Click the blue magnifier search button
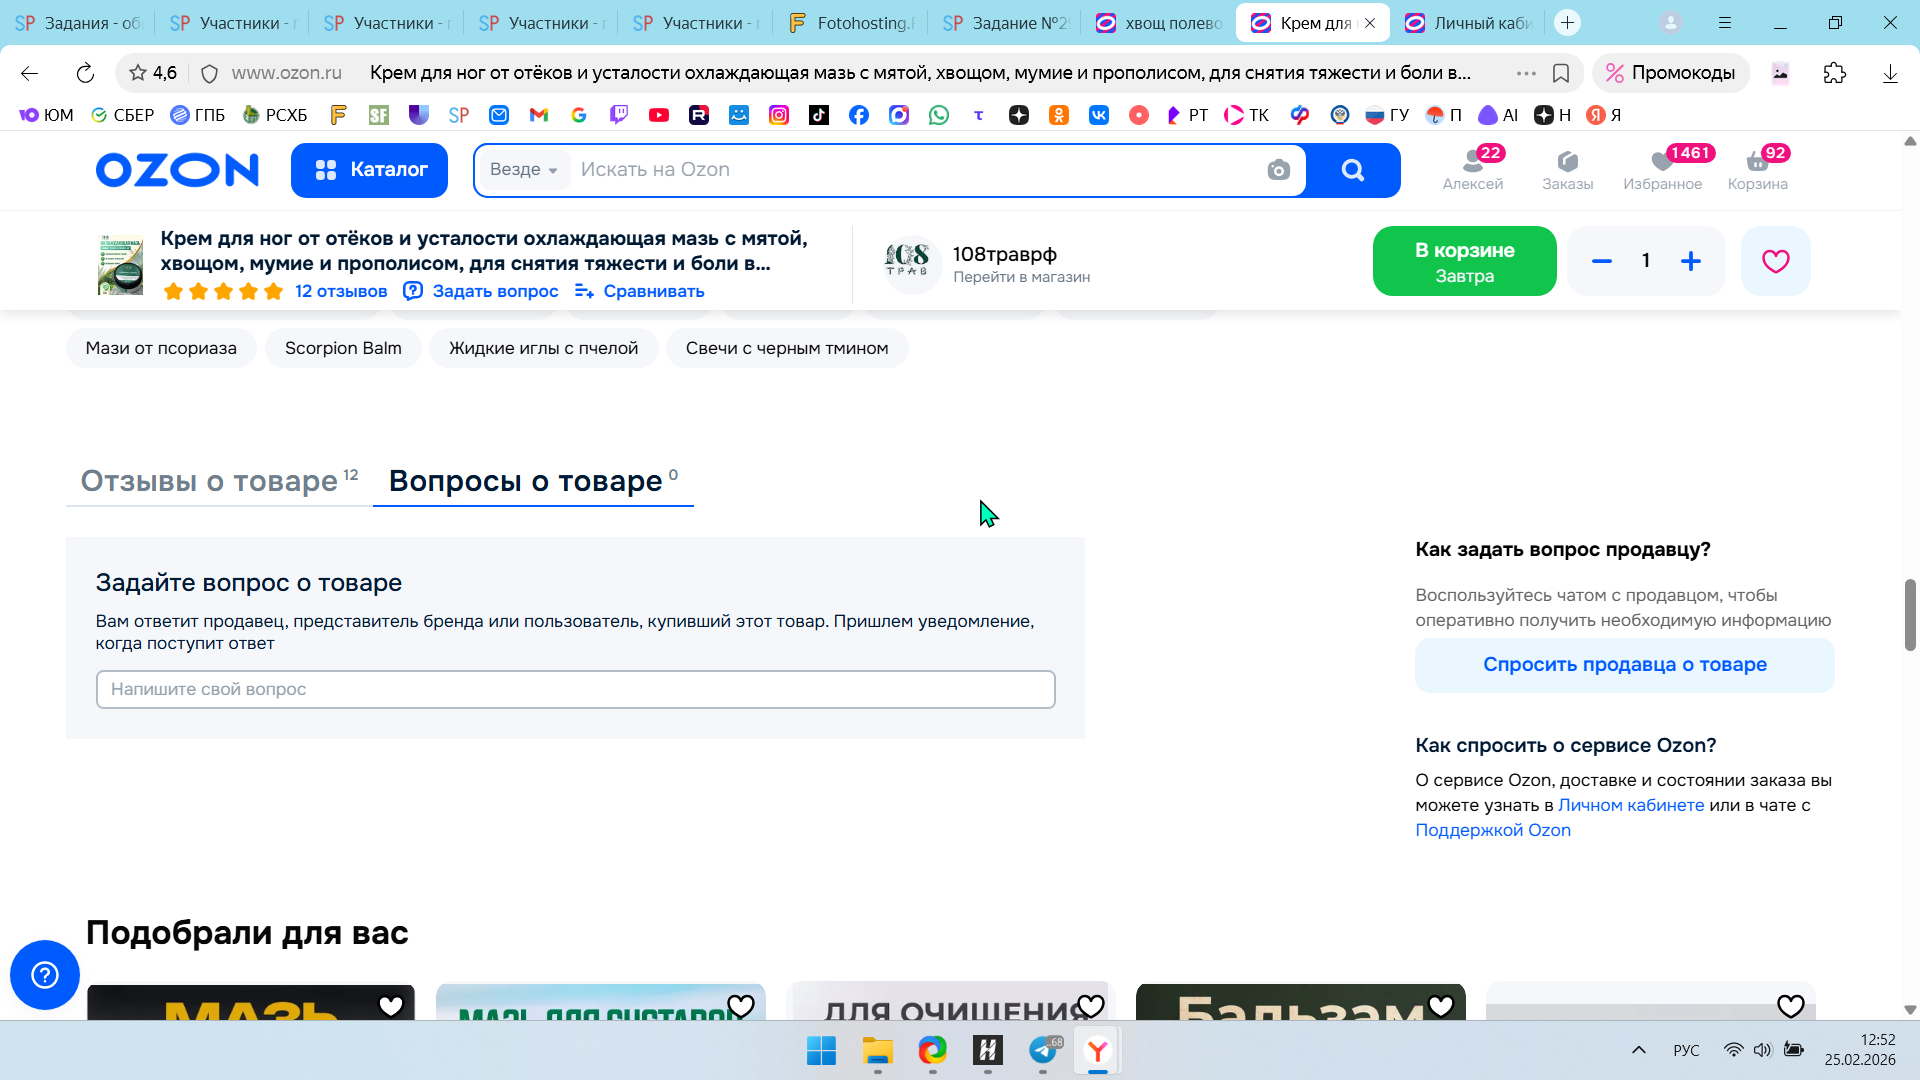Screen dimensions: 1920x1080 coord(1353,170)
